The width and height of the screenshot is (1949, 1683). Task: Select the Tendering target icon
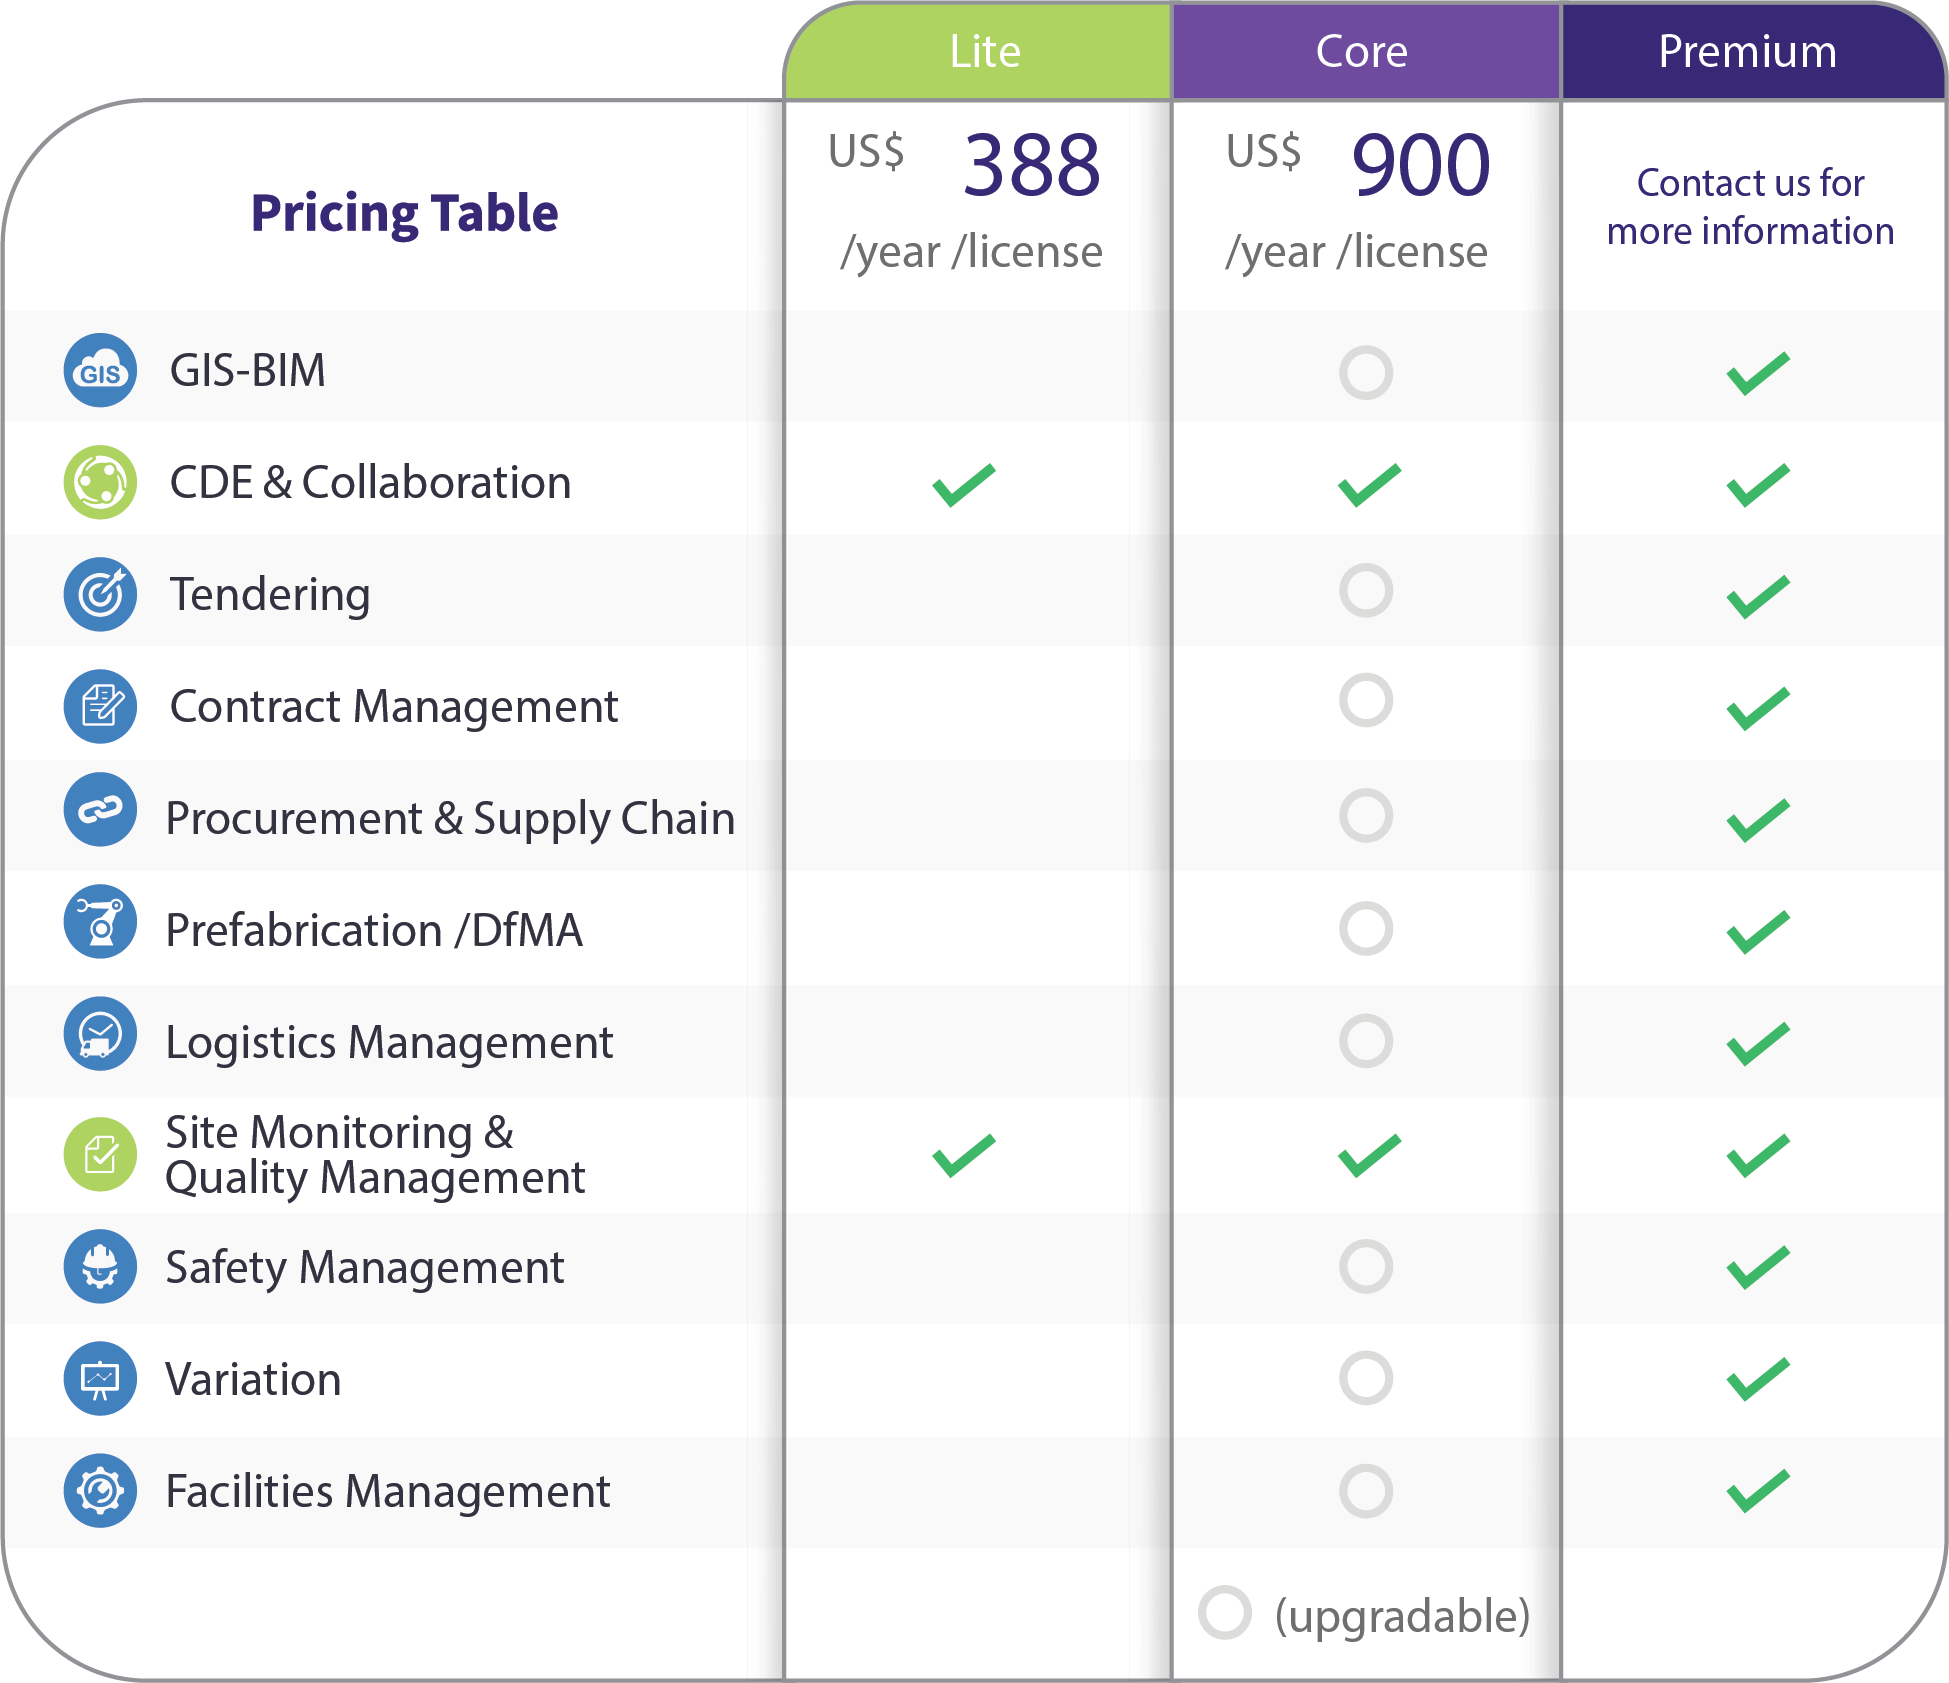[100, 594]
